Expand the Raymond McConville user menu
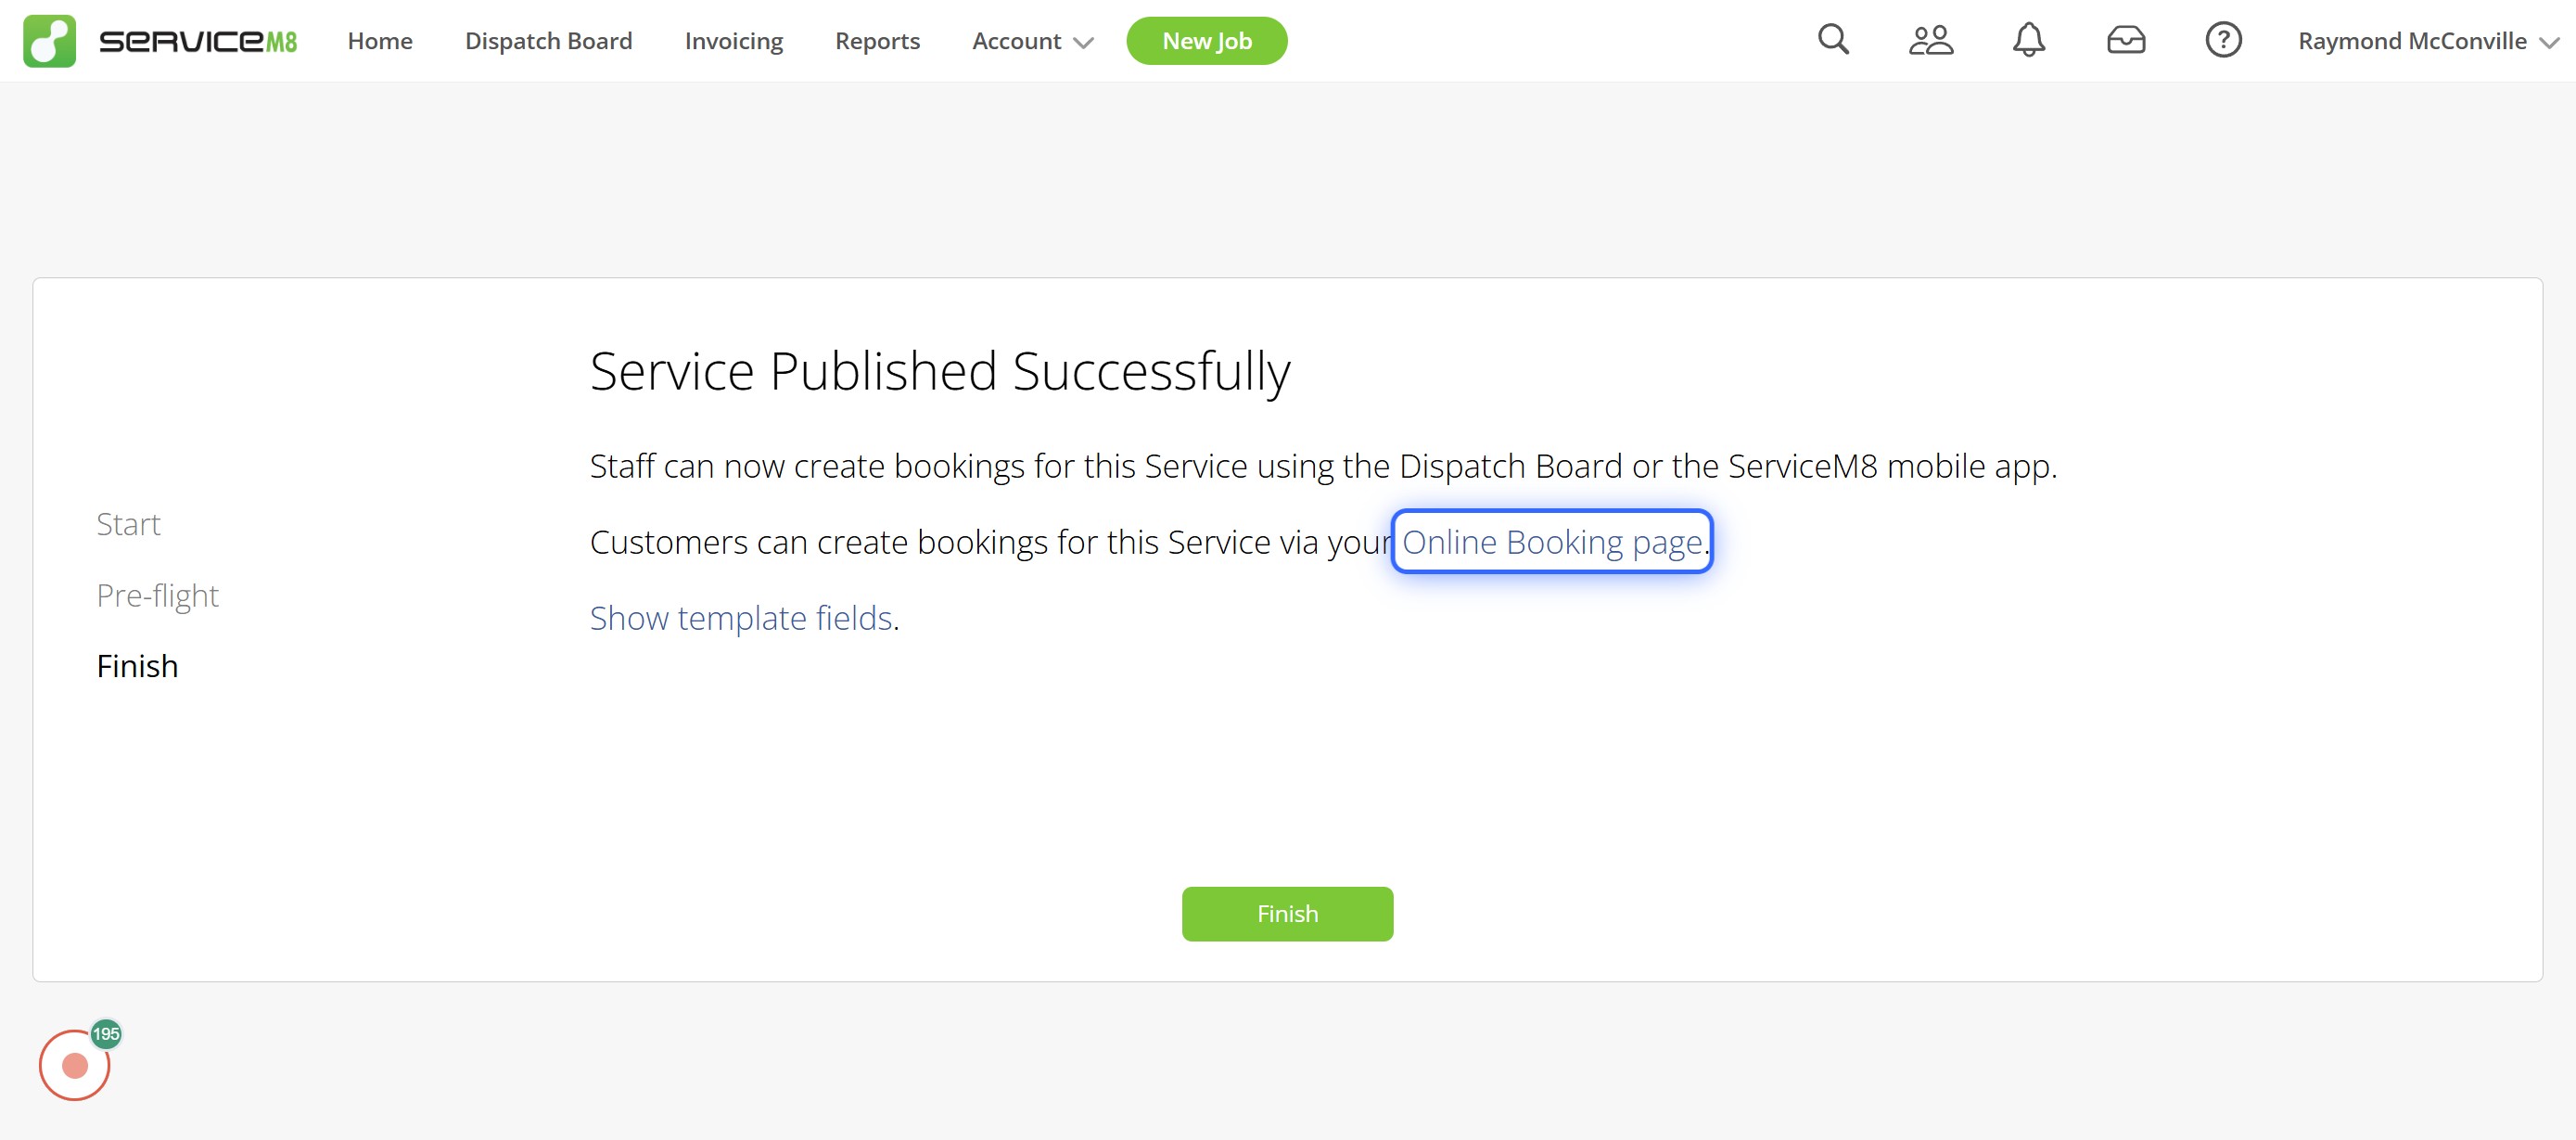This screenshot has height=1140, width=2576. [x=2428, y=41]
